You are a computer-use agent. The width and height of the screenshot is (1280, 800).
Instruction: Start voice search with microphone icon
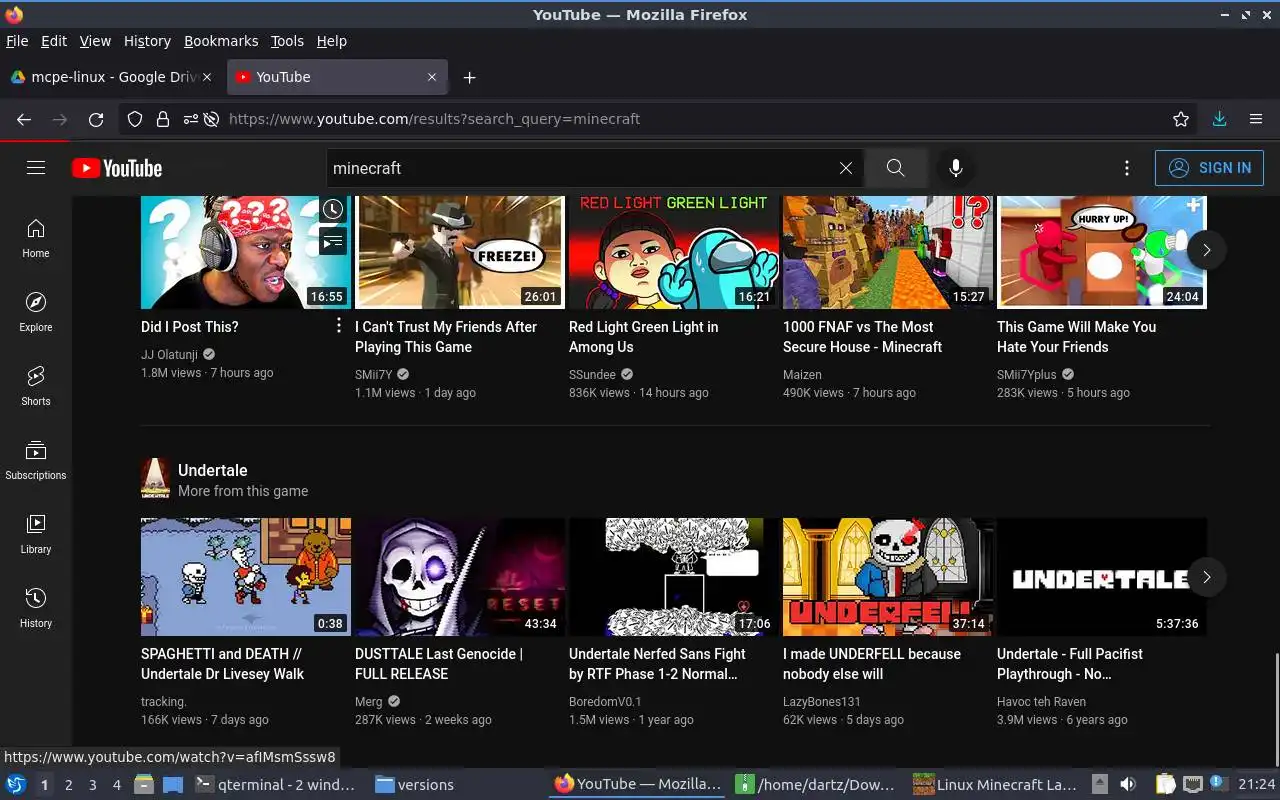pyautogui.click(x=956, y=168)
